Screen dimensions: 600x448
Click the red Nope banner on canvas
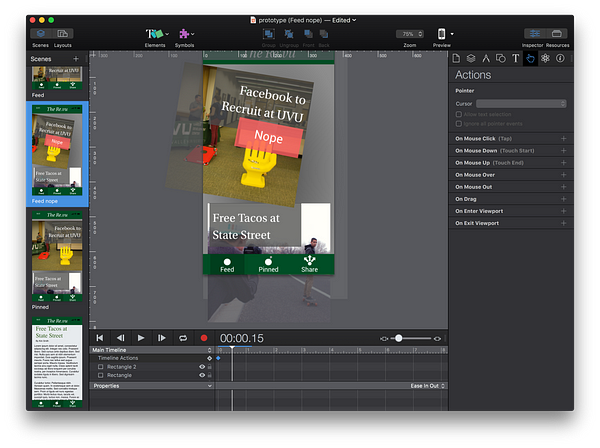pyautogui.click(x=269, y=137)
